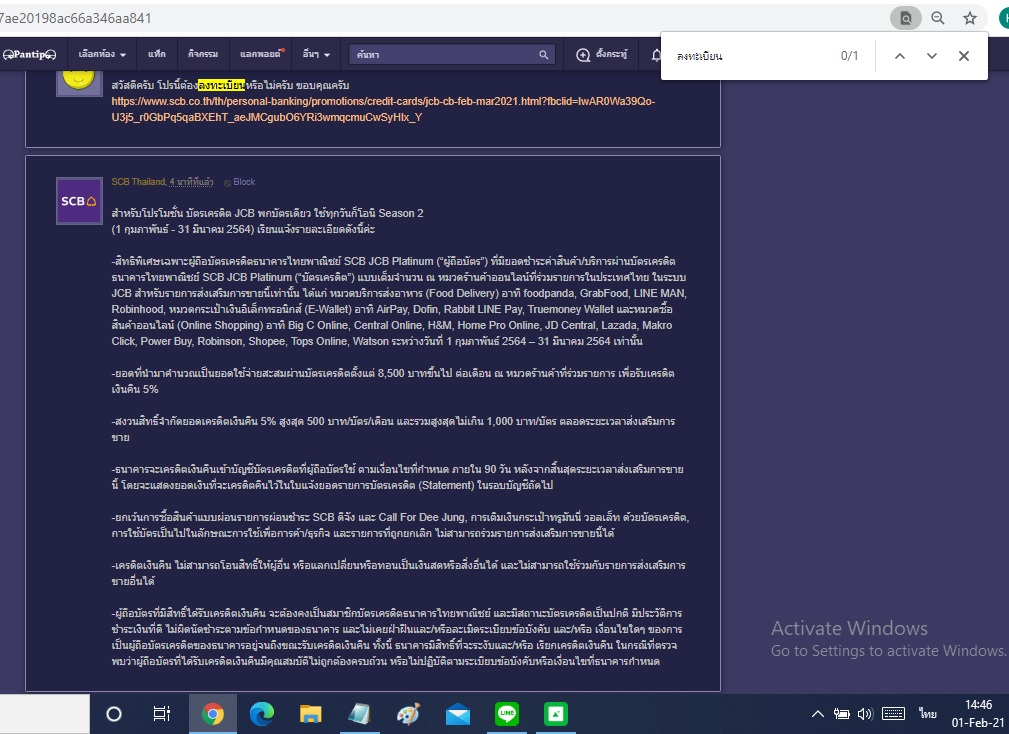
Task: Click the zoom magnifier icon in address bar
Action: pos(938,18)
